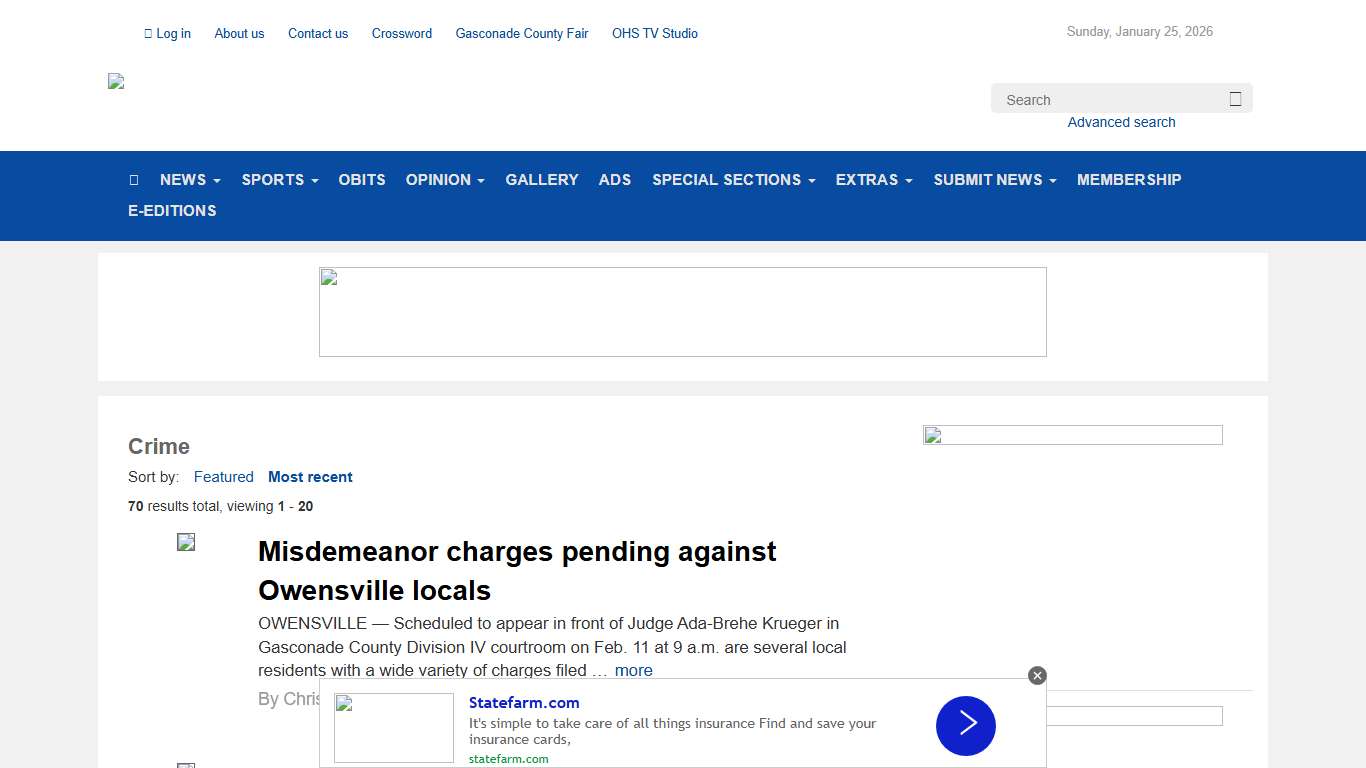The height and width of the screenshot is (768, 1366).
Task: Sort results by Featured
Action: pyautogui.click(x=223, y=477)
